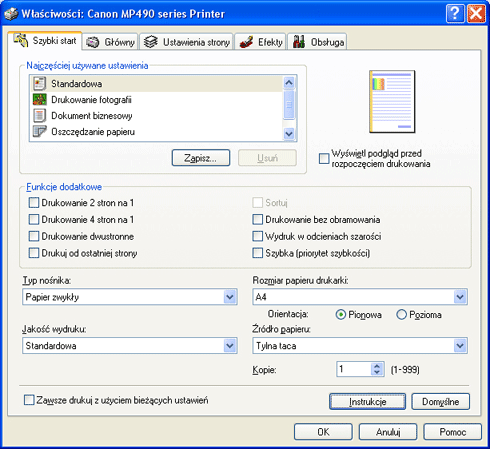Open the Typ nośnika dropdown
The height and width of the screenshot is (449, 490).
pyautogui.click(x=230, y=297)
